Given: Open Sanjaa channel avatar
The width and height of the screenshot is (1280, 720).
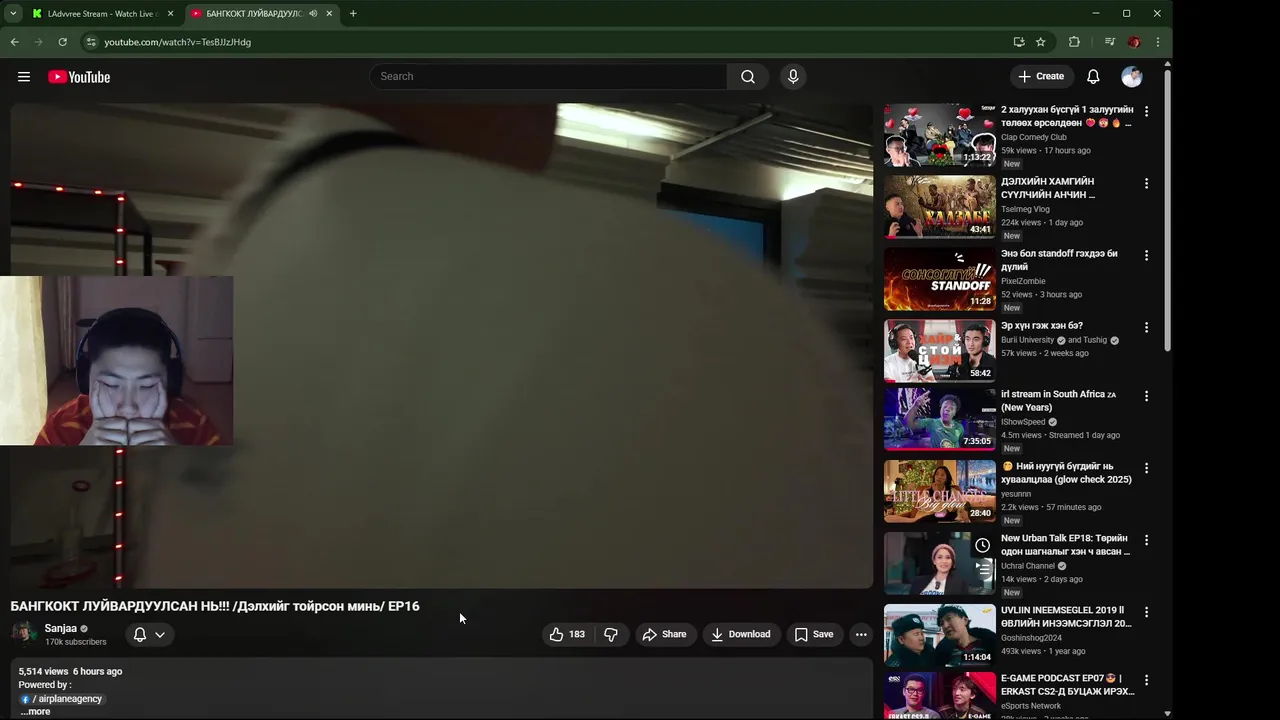Looking at the screenshot, I should [24, 634].
